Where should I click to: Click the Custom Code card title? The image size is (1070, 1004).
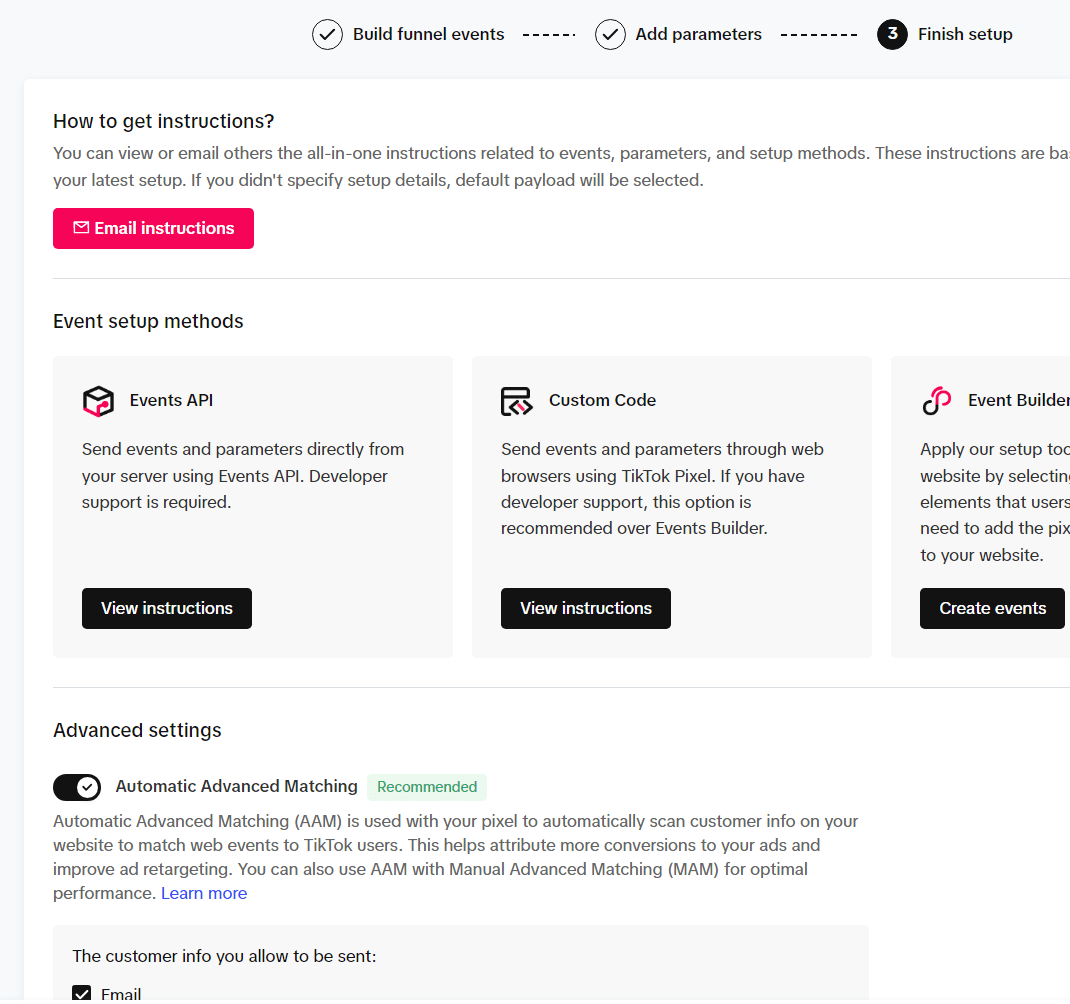[602, 400]
